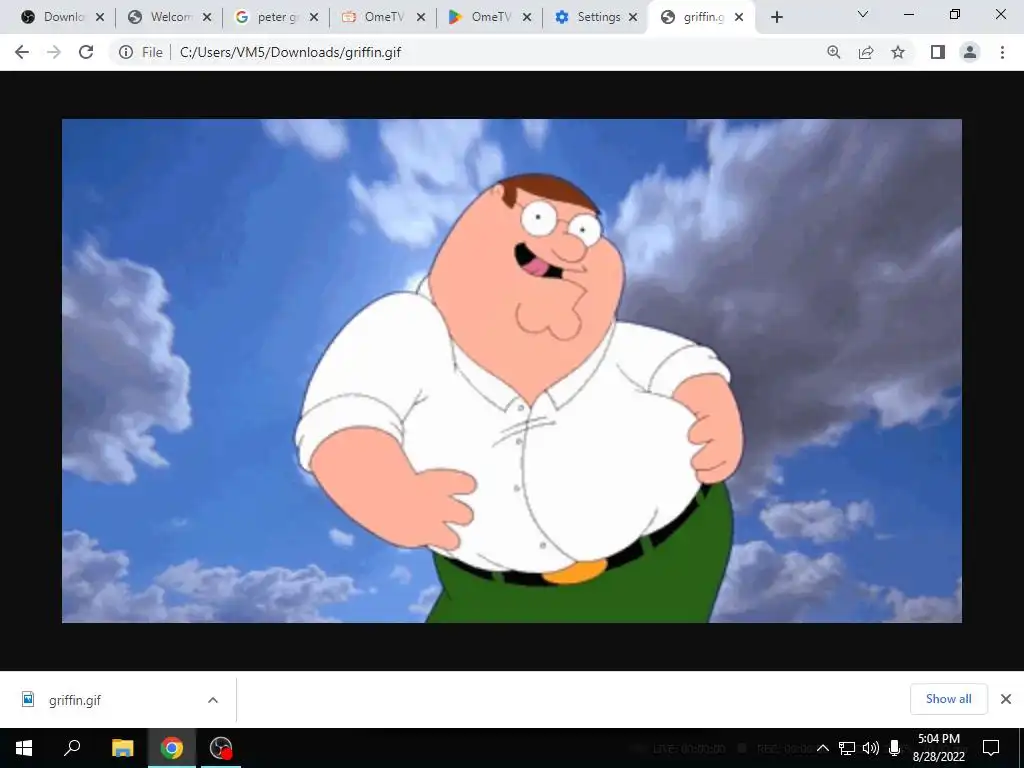Click the address bar file path

[290, 52]
